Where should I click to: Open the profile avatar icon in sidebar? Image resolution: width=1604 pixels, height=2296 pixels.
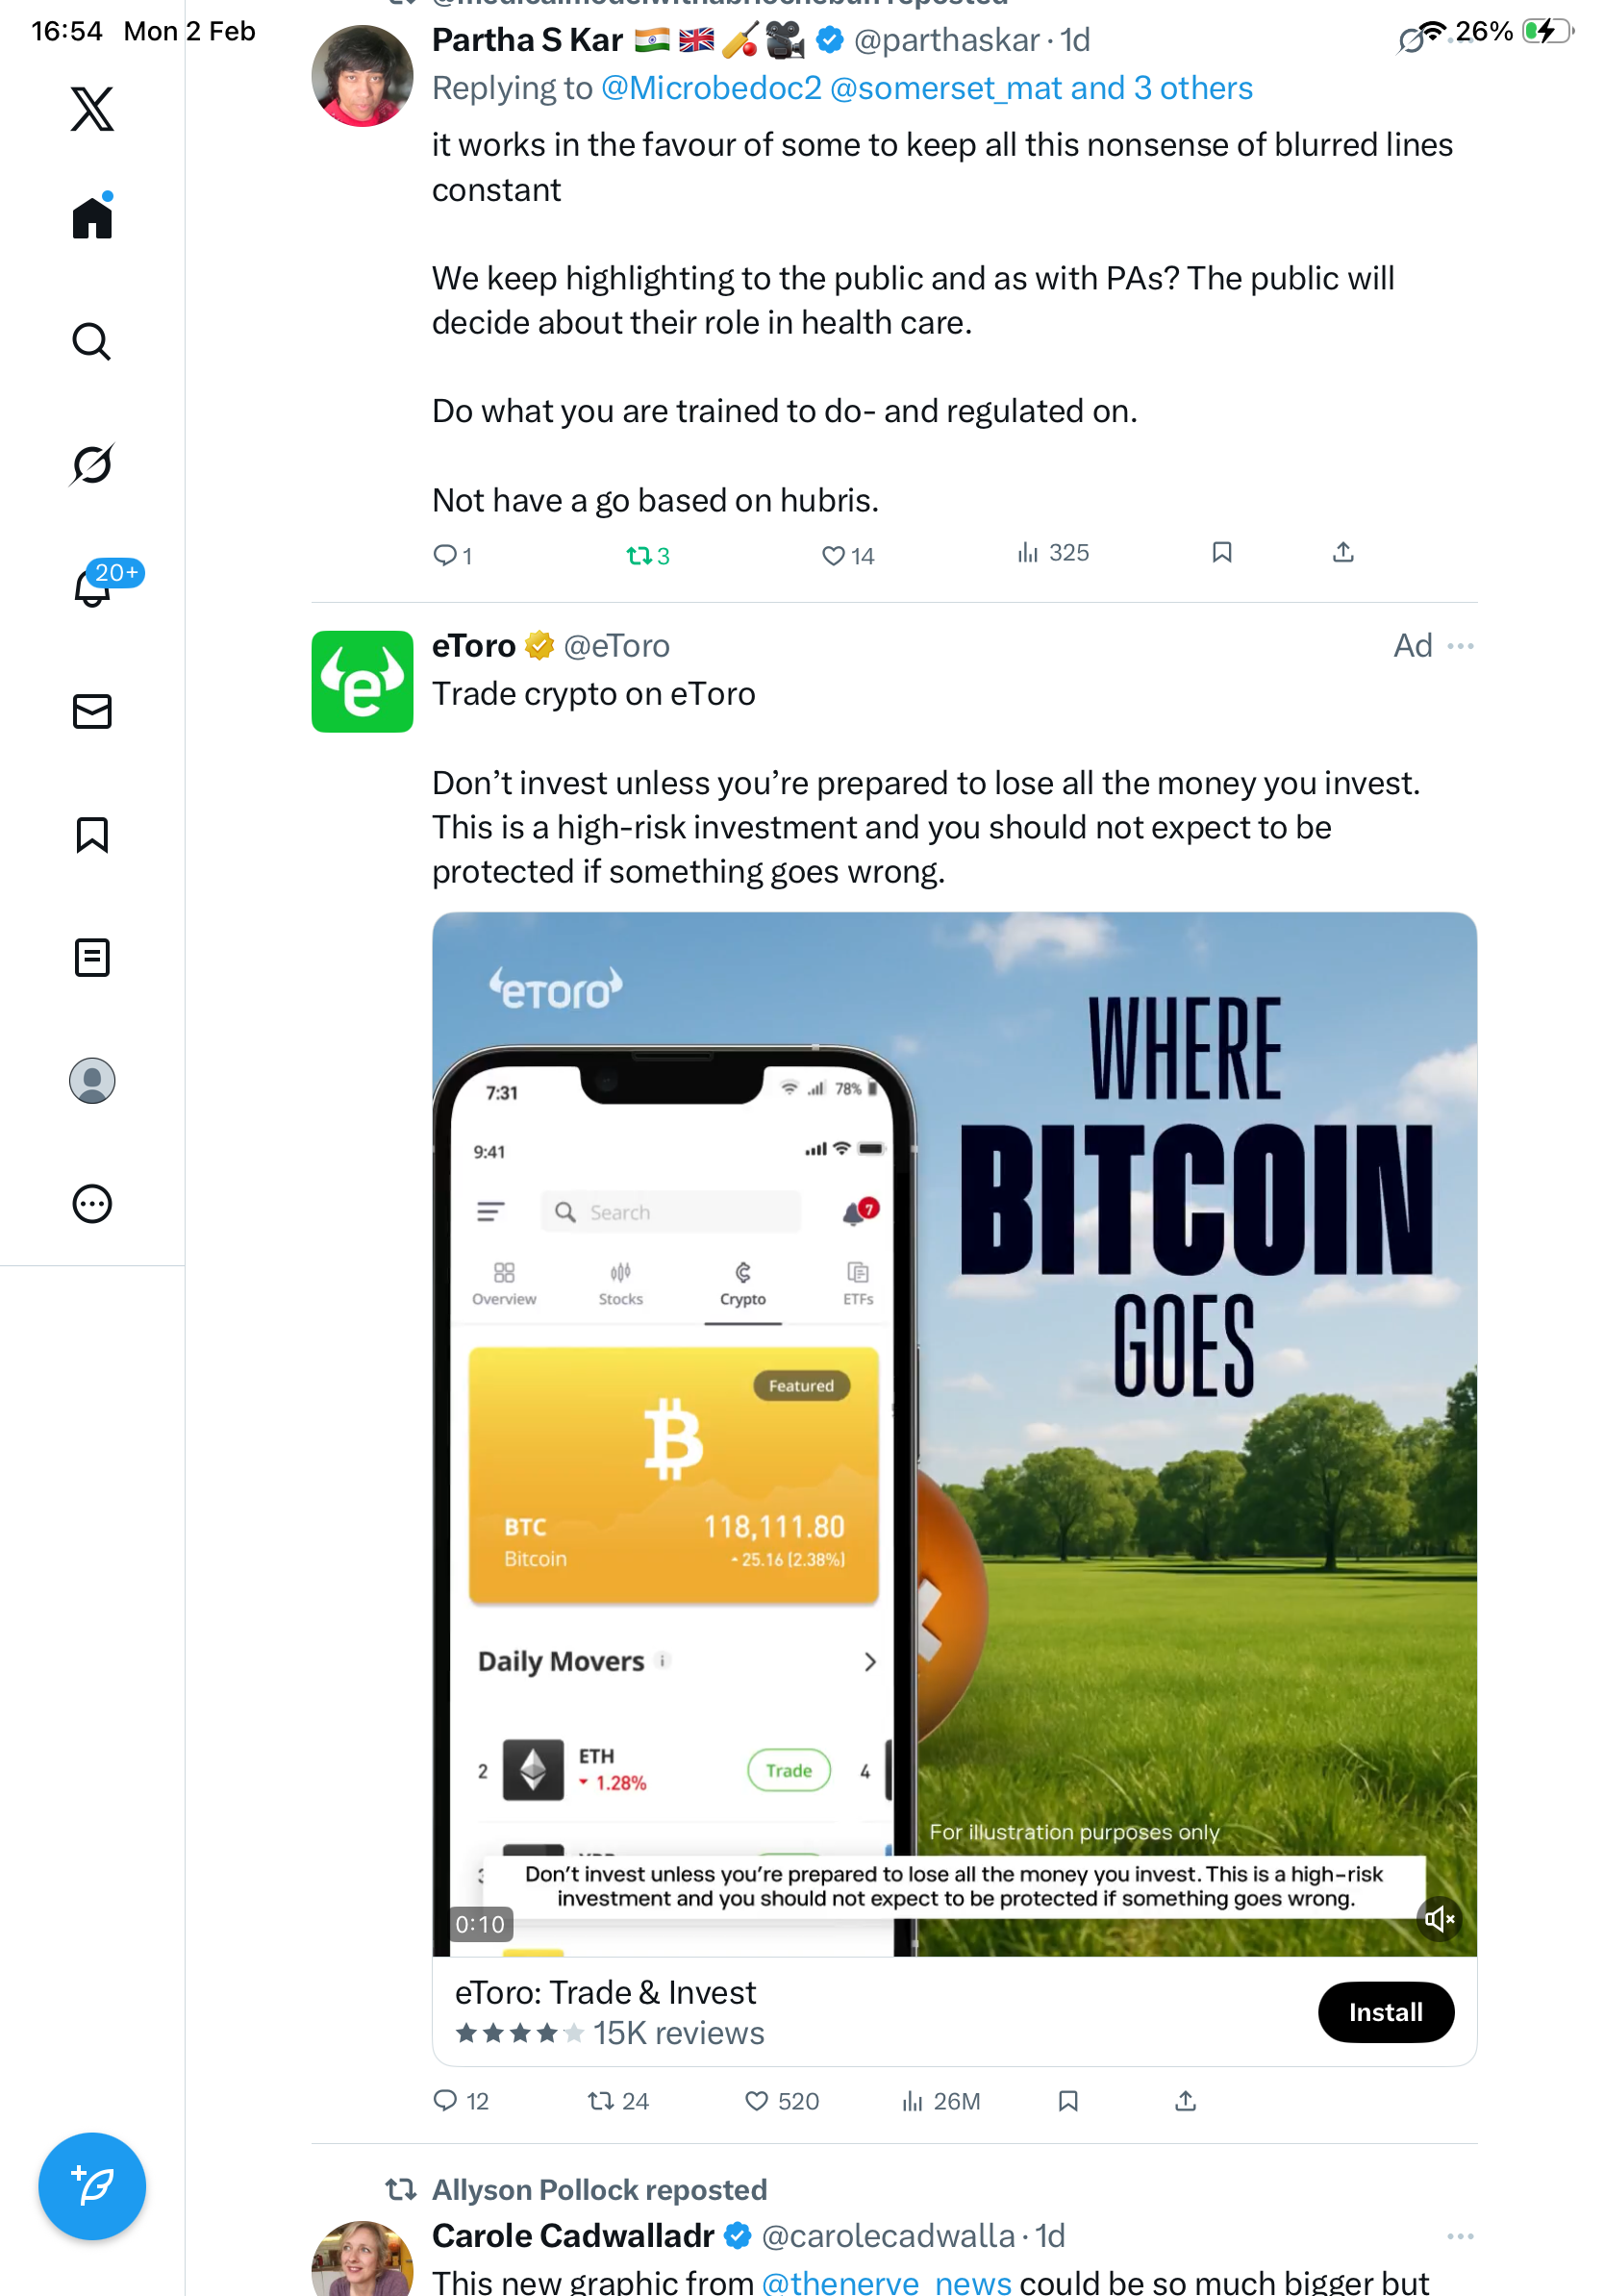click(x=92, y=1080)
